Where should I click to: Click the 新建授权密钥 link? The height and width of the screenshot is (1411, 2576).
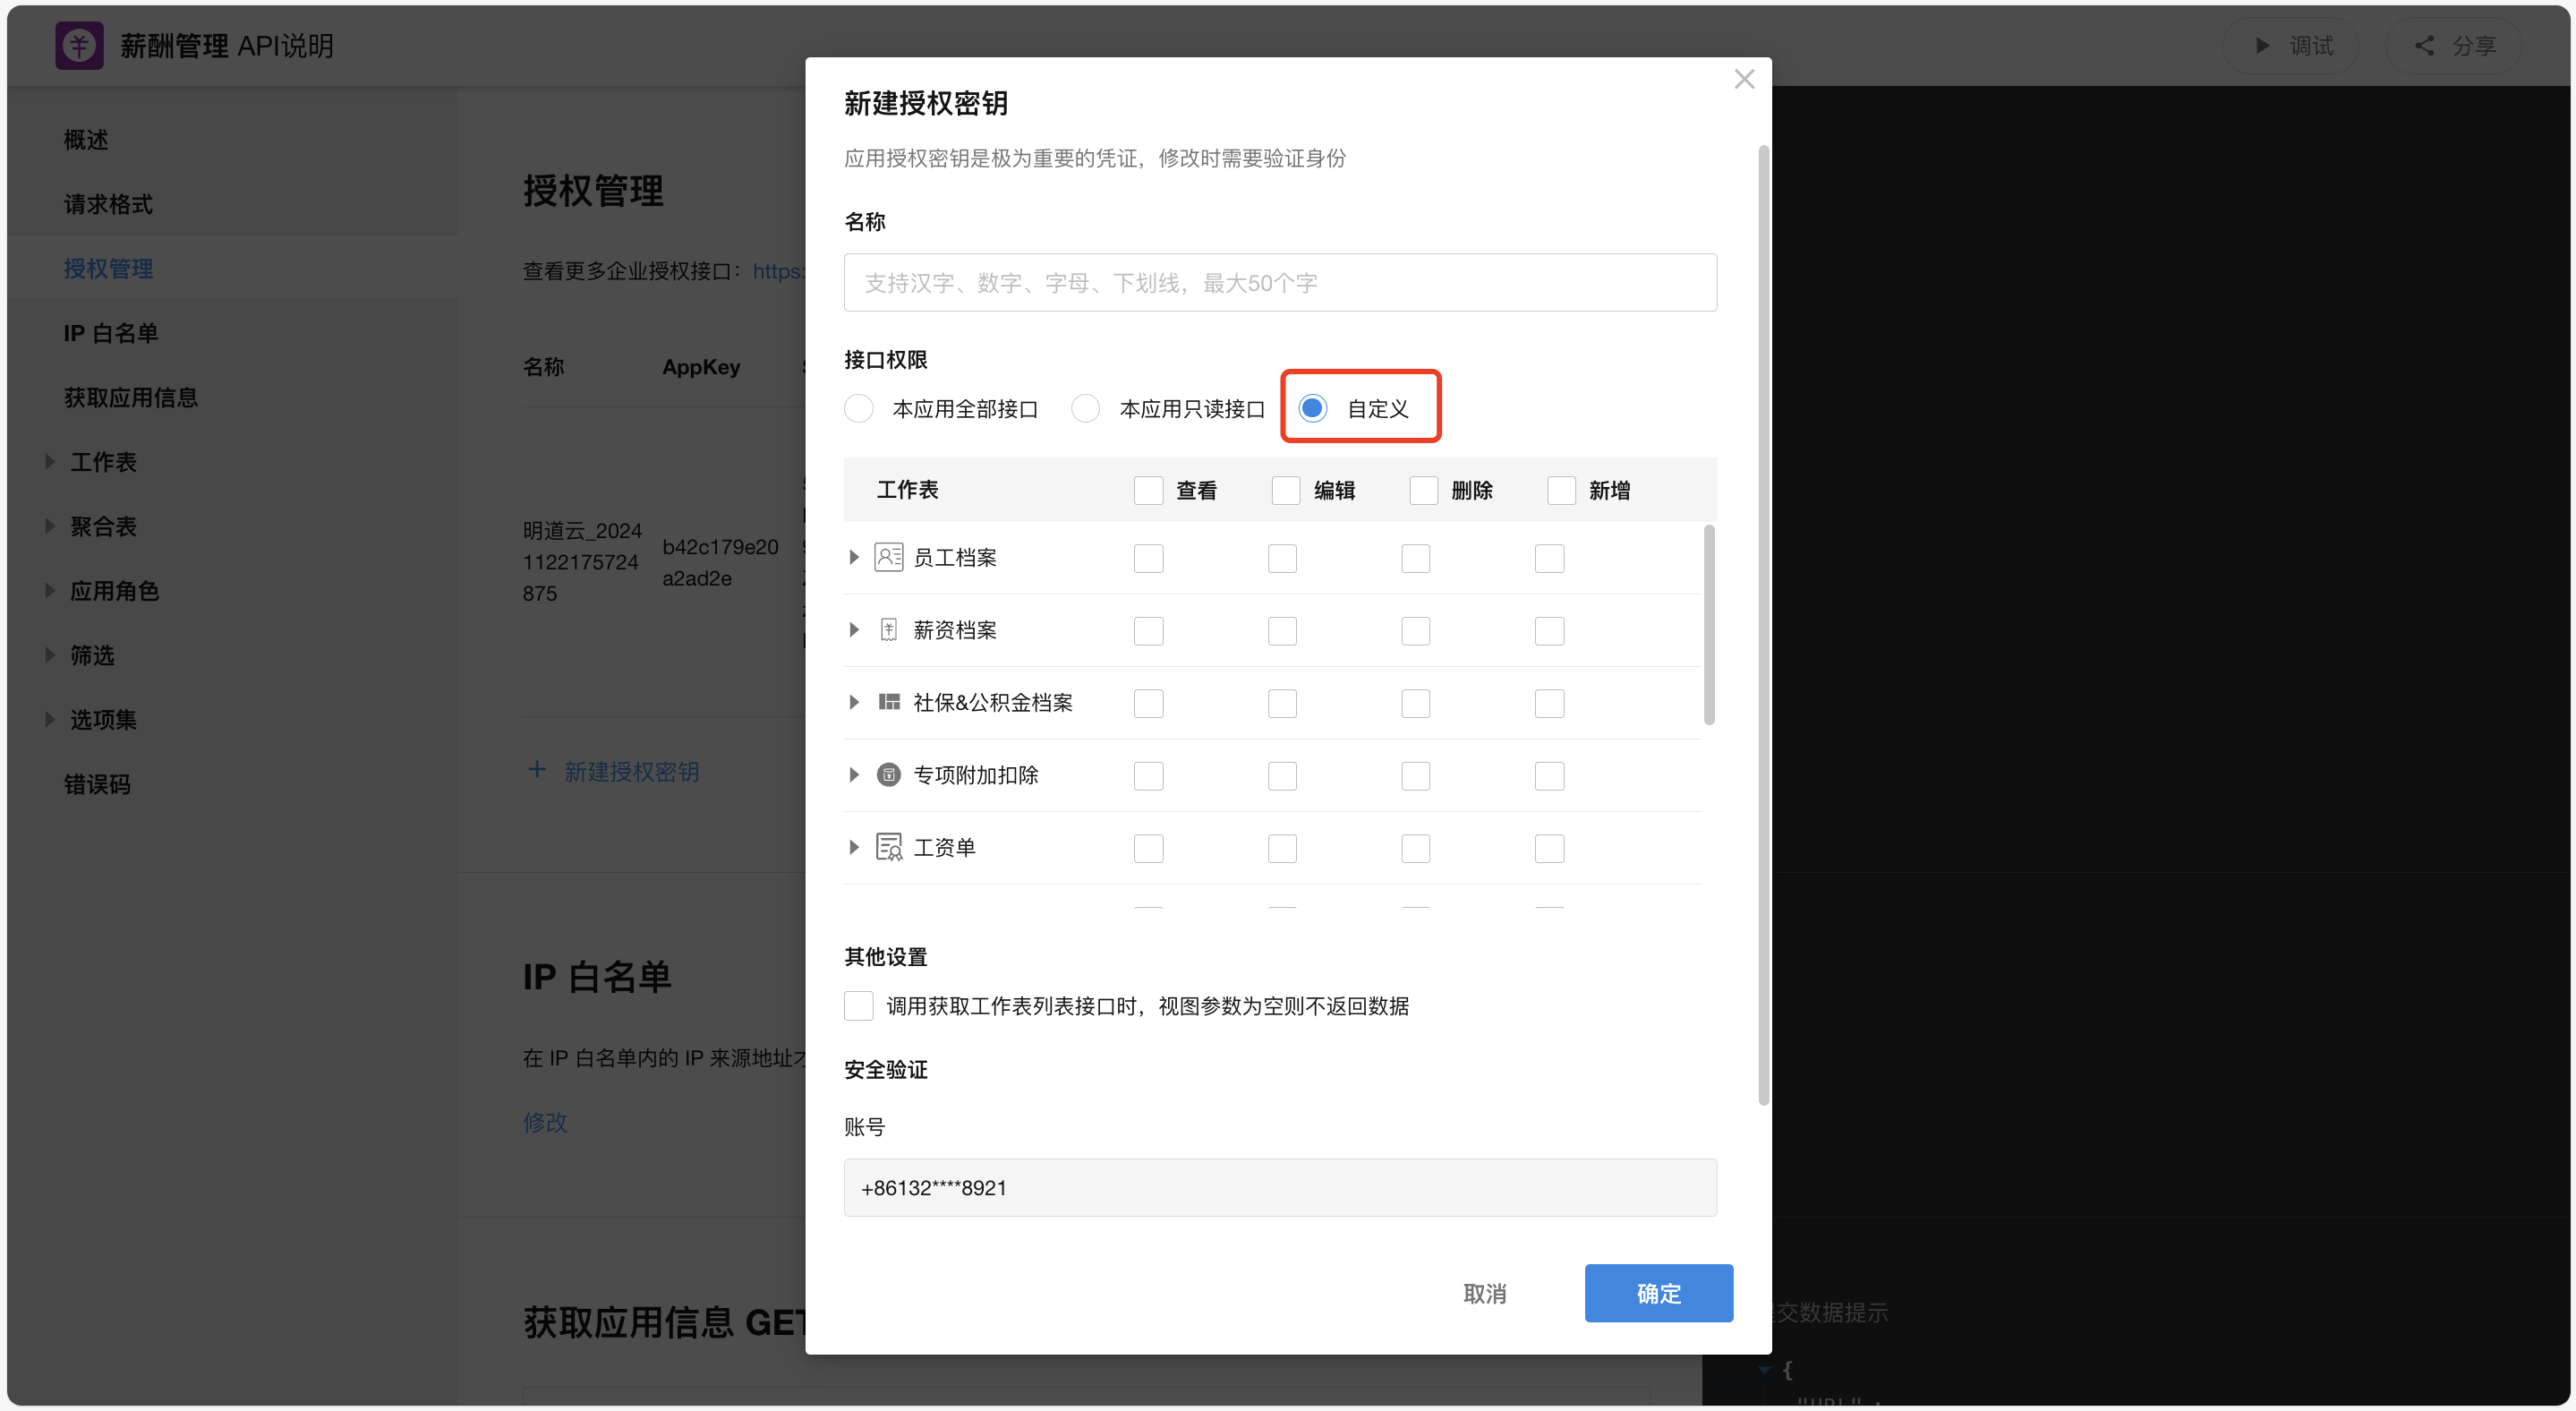coord(631,771)
